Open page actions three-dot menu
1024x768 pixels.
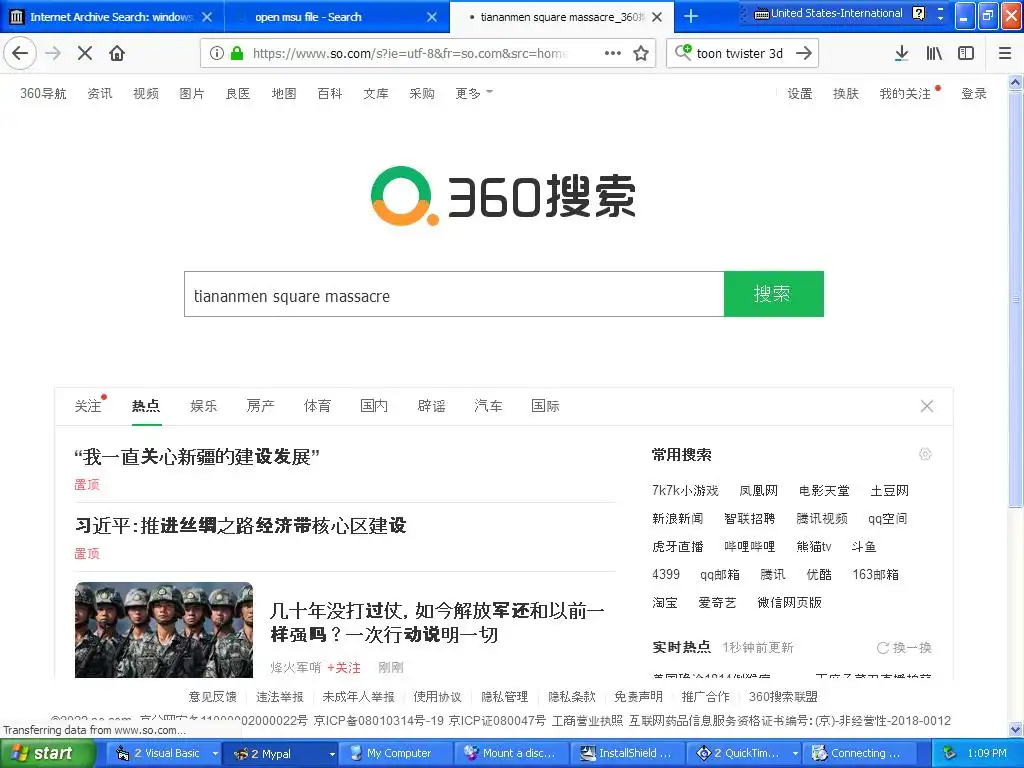pos(613,53)
